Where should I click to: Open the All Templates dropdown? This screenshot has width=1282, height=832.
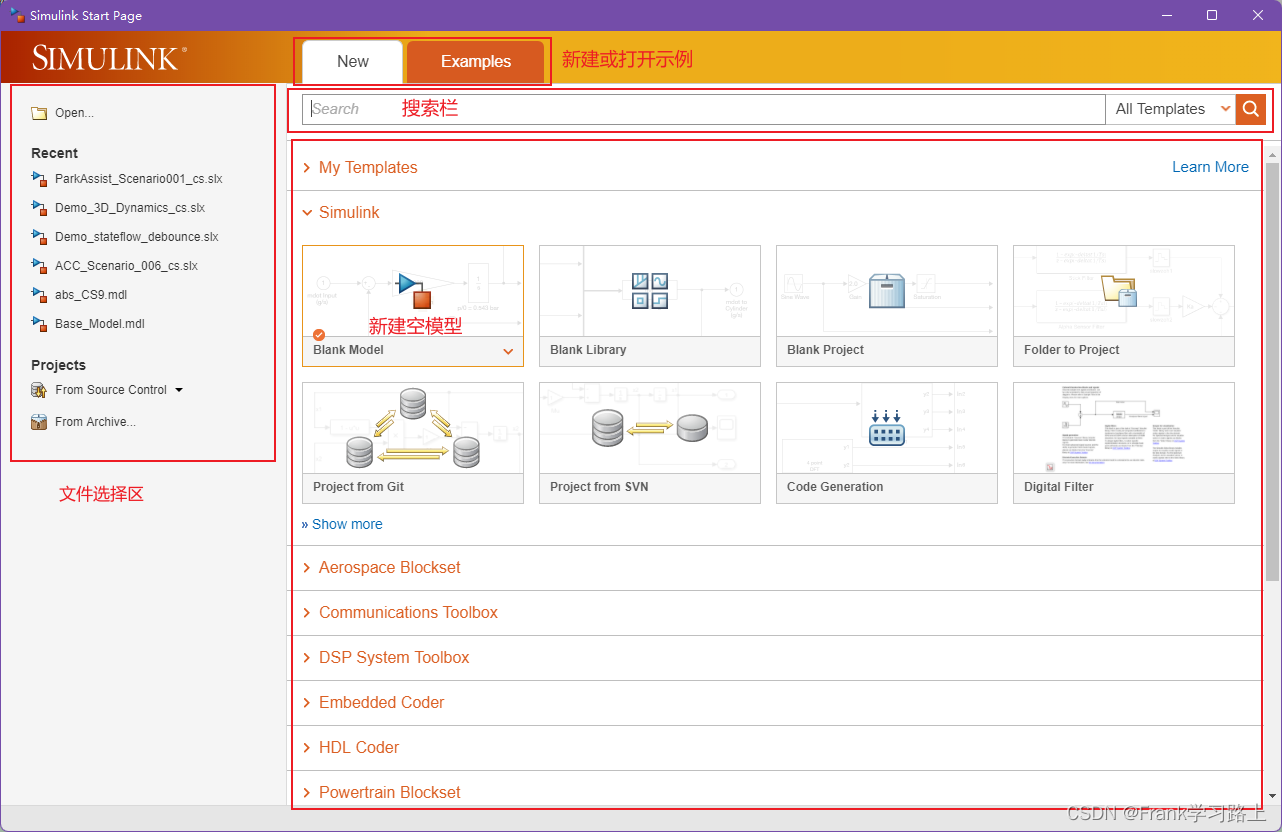click(x=1171, y=109)
